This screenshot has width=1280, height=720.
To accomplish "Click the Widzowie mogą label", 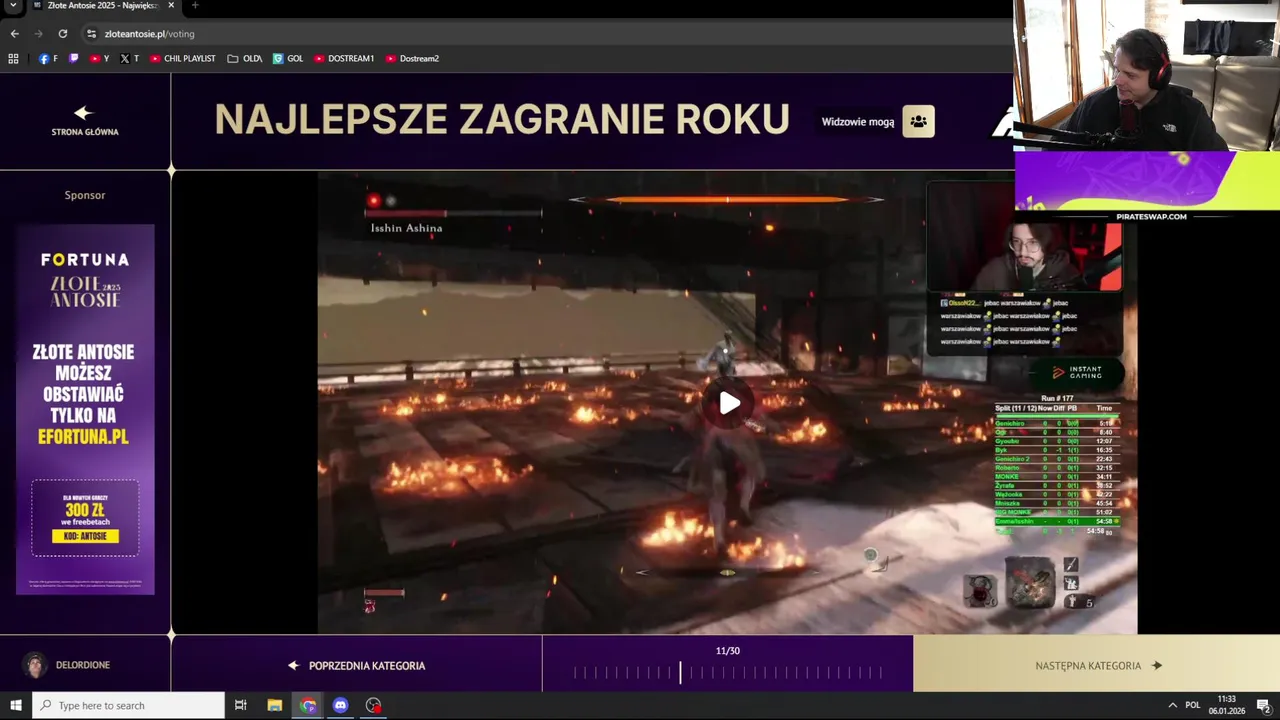I will 858,122.
